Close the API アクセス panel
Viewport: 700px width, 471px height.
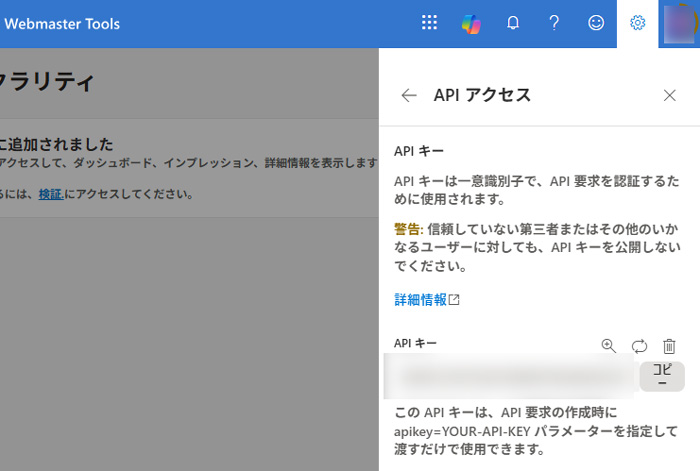[670, 95]
